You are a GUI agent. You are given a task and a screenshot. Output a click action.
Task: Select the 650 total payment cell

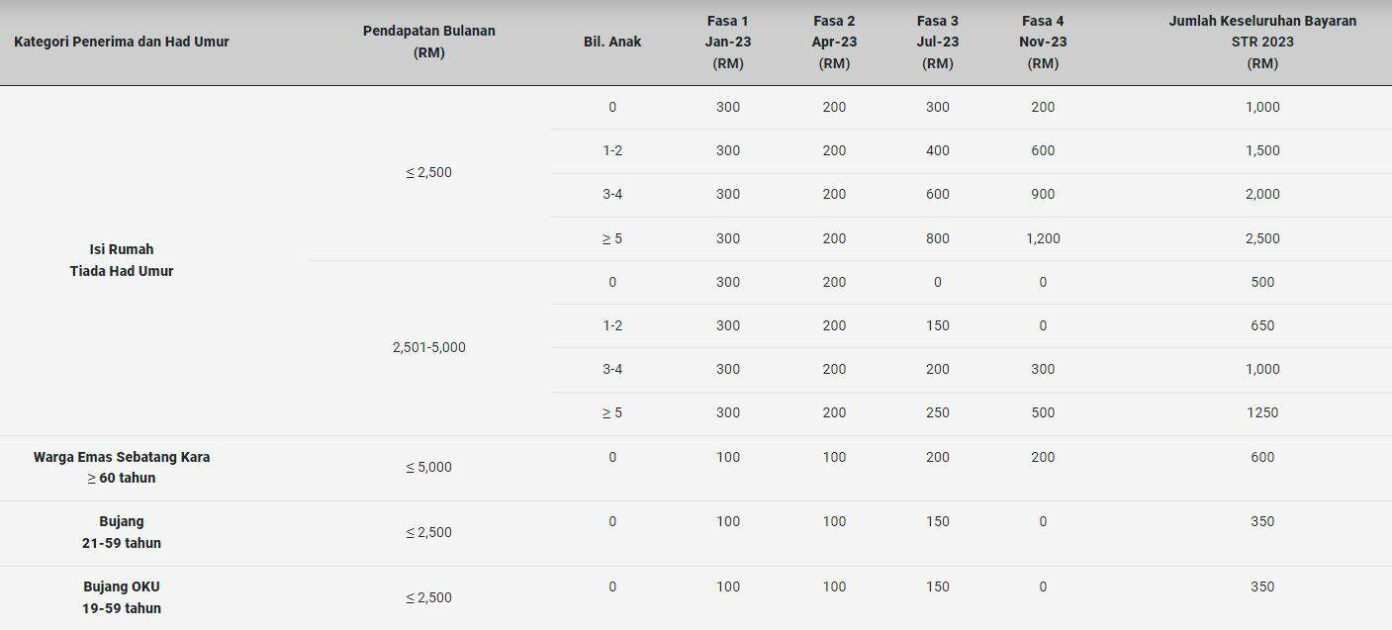(x=1263, y=325)
